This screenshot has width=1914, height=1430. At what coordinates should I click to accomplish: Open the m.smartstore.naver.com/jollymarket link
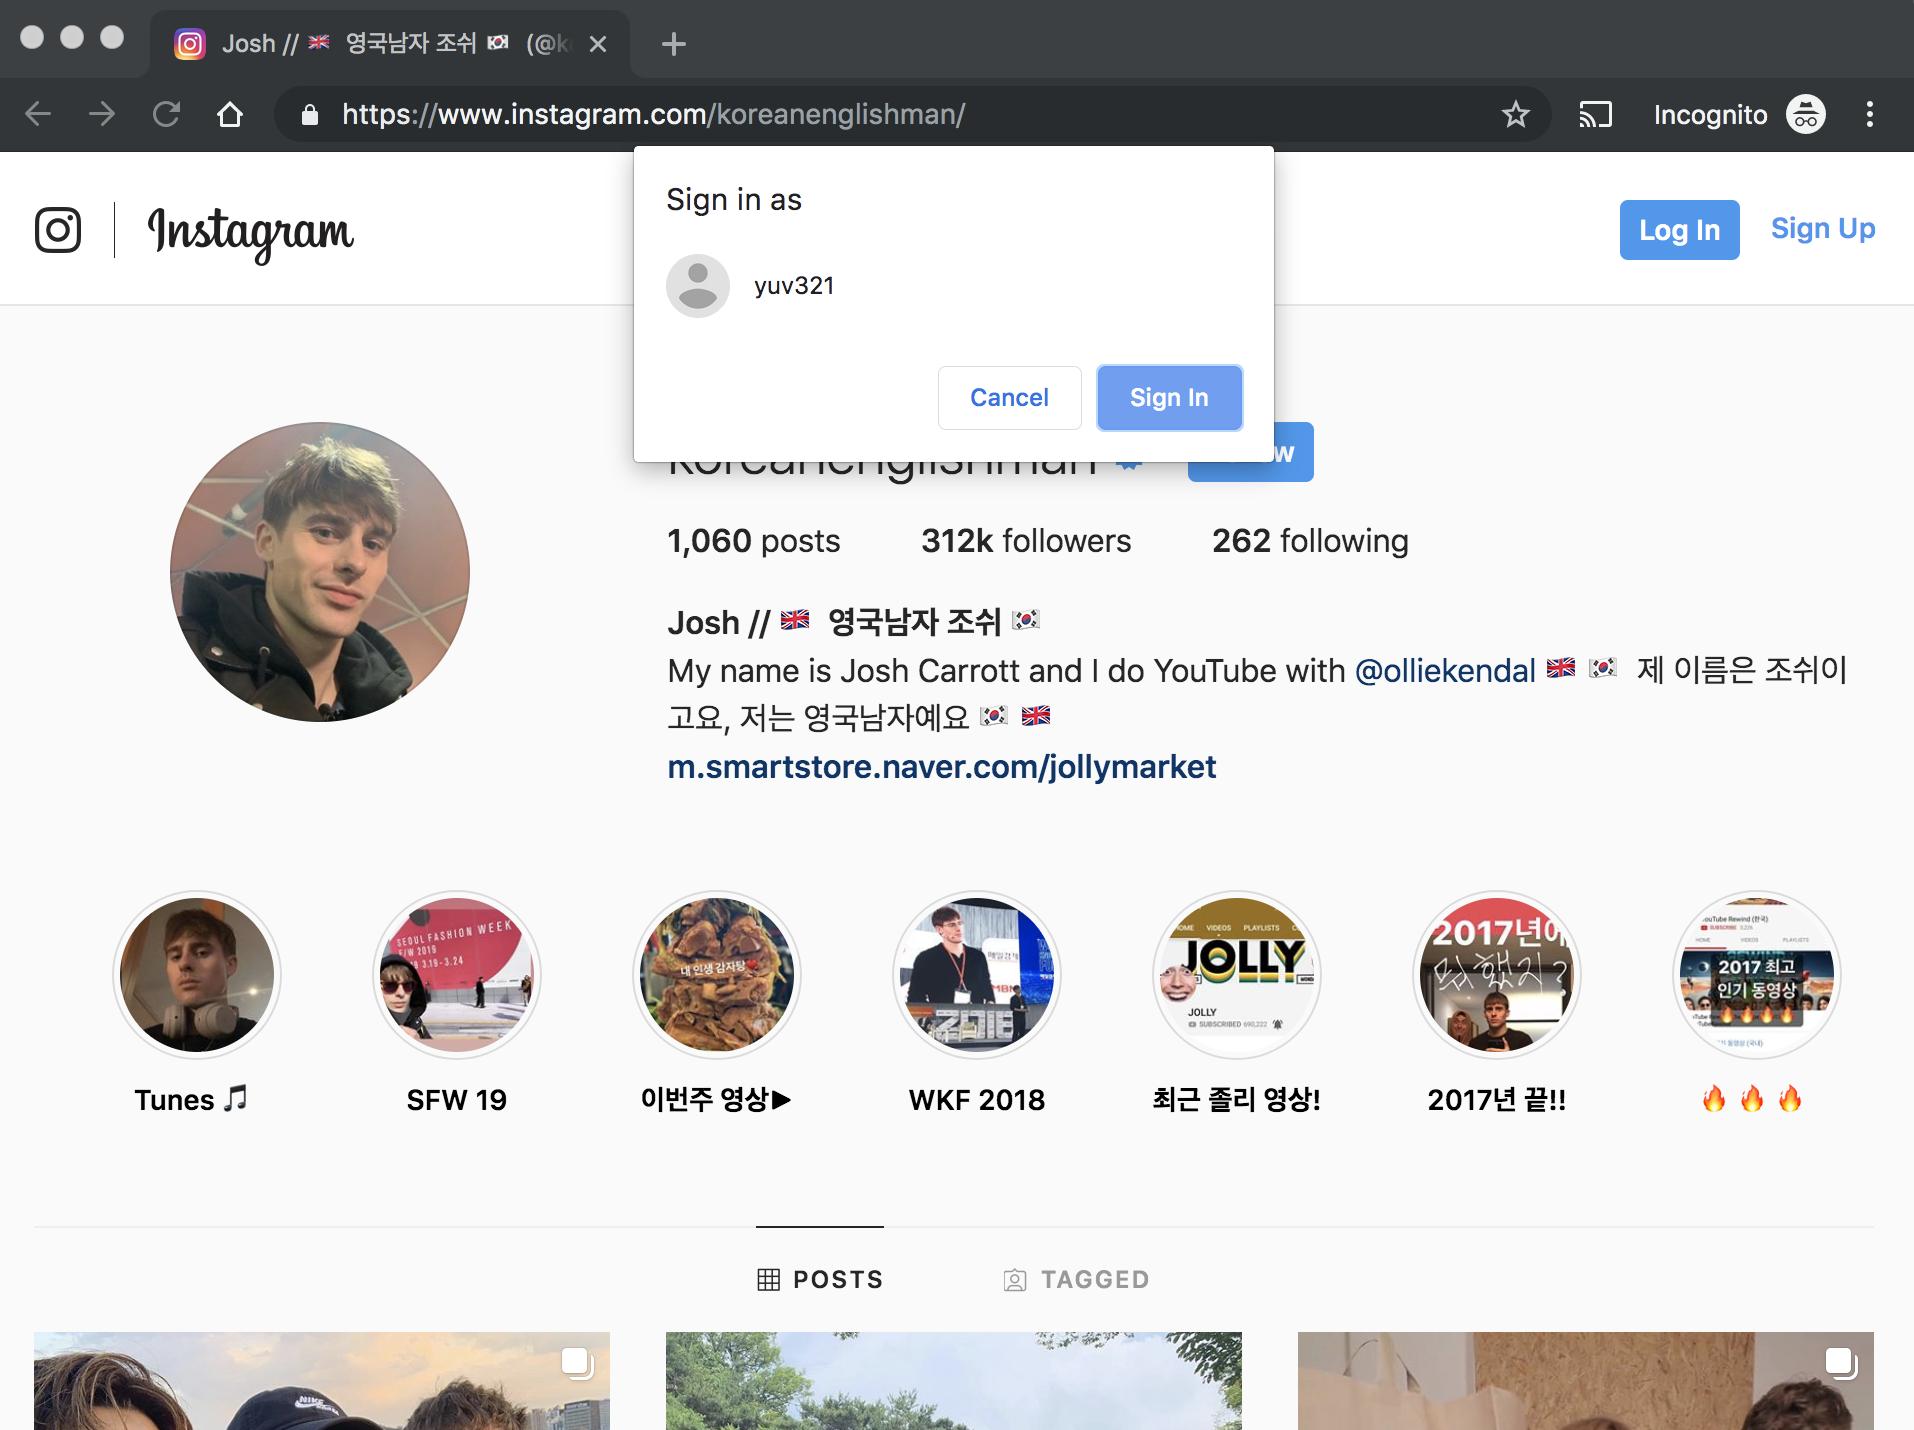point(942,767)
